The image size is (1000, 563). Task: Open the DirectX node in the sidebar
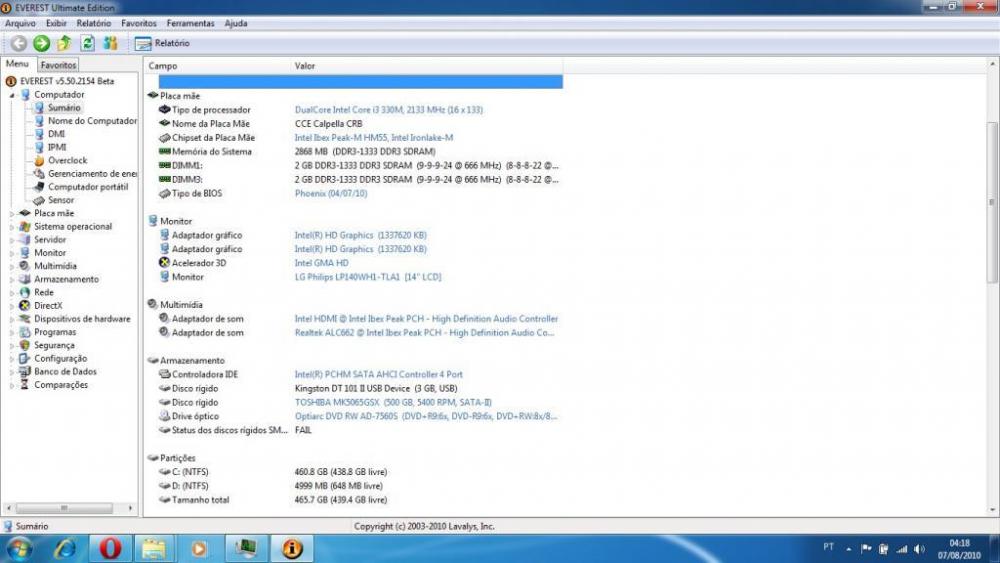coord(48,306)
